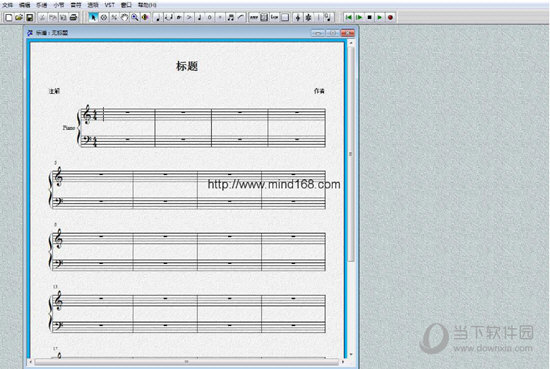
Task: Click the horizontal scrollbar left arrow
Action: coord(31,361)
